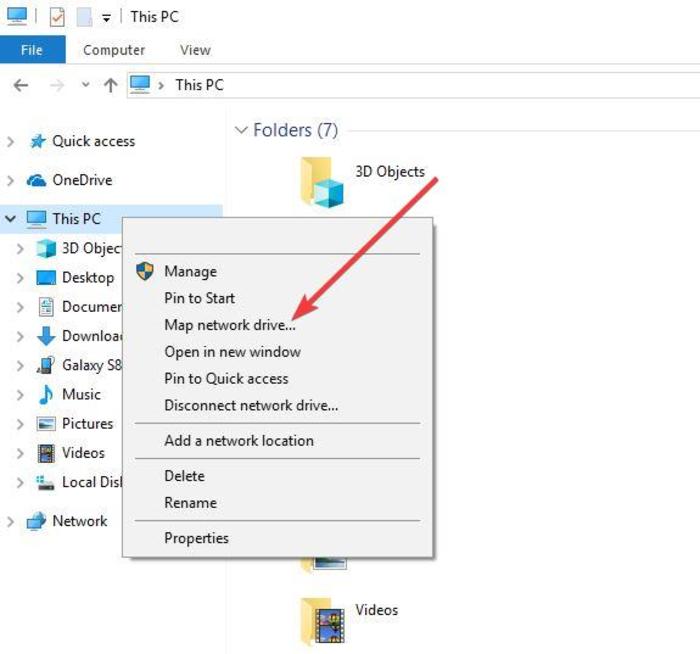Expand the Quick access tree node
The width and height of the screenshot is (700, 654).
[x=11, y=142]
